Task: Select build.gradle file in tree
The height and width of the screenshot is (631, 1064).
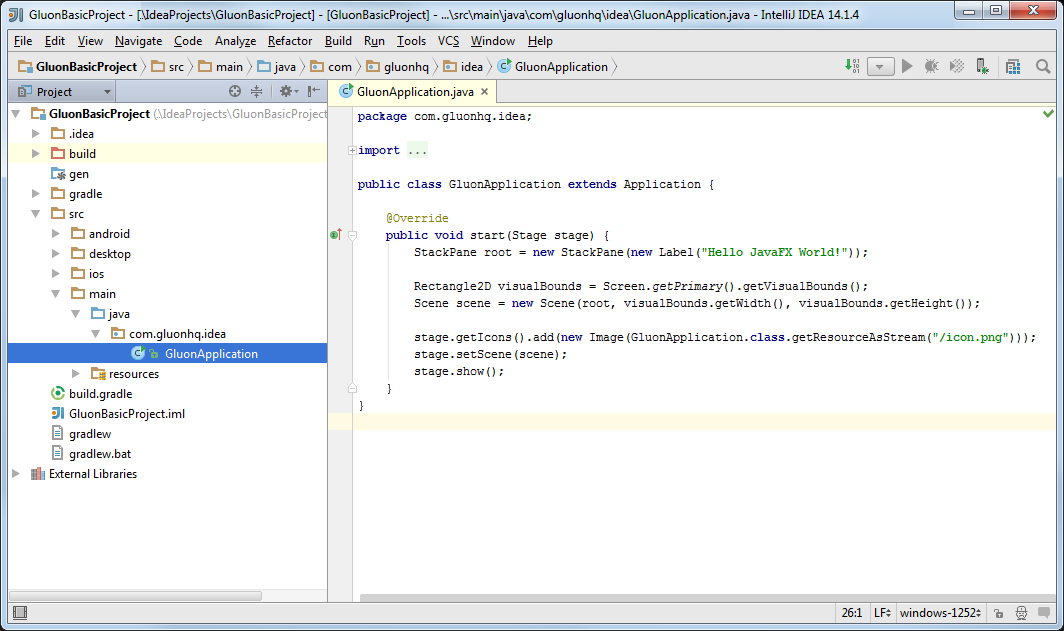Action: [x=92, y=394]
